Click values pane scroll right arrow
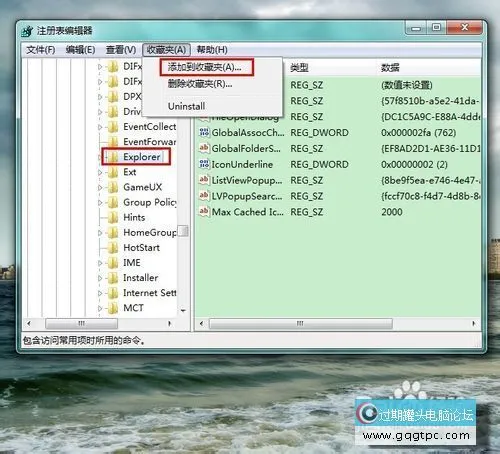The width and height of the screenshot is (500, 454). [473, 323]
